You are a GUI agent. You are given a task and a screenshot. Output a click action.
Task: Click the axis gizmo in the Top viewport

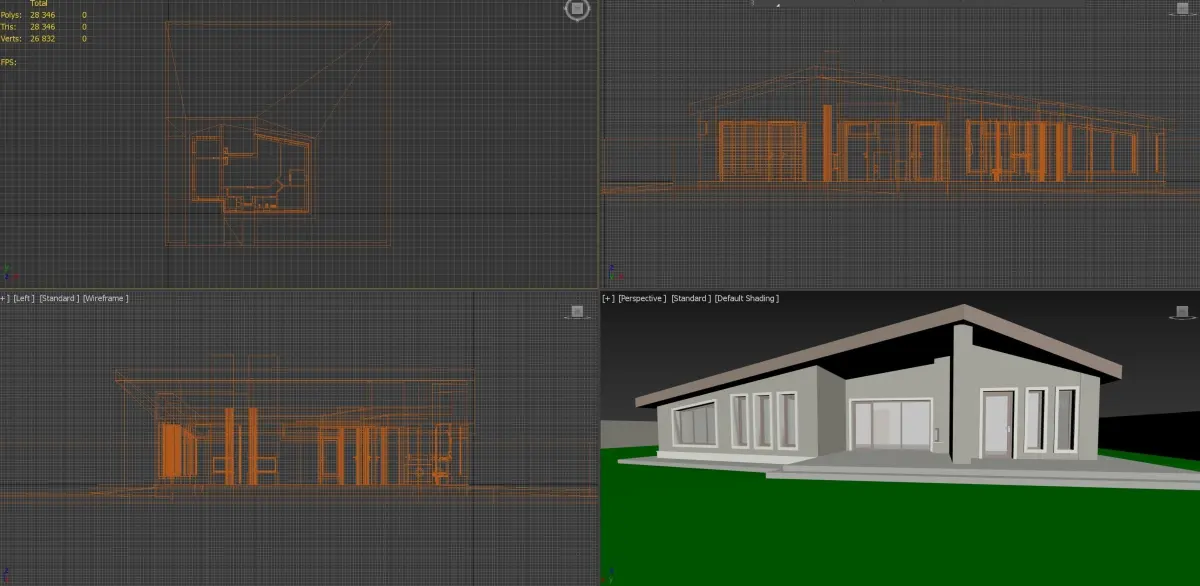point(8,271)
